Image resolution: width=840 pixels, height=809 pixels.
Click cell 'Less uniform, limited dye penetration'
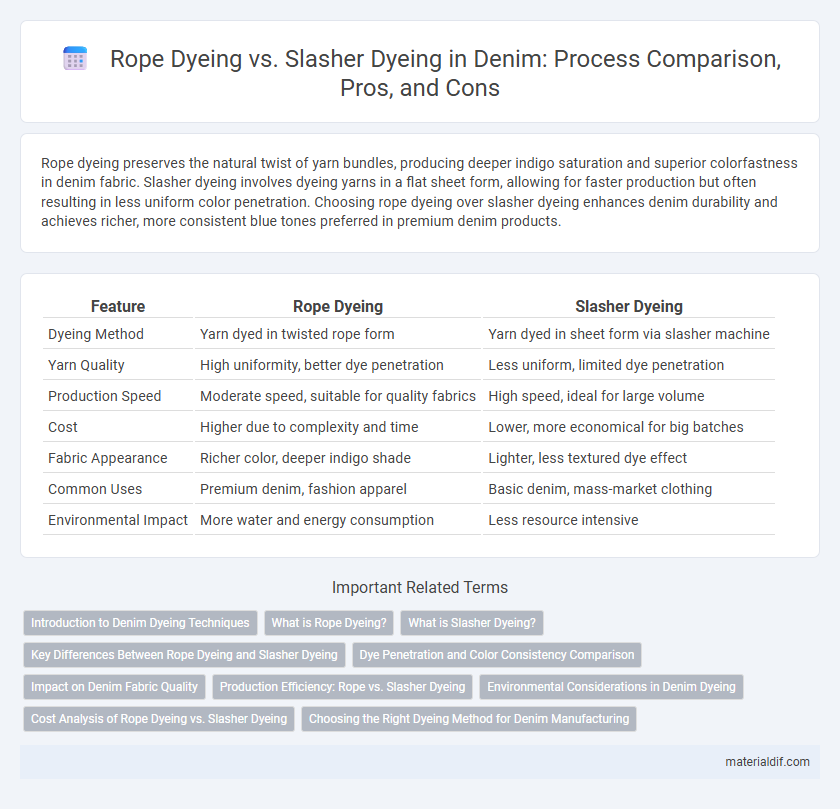(606, 365)
